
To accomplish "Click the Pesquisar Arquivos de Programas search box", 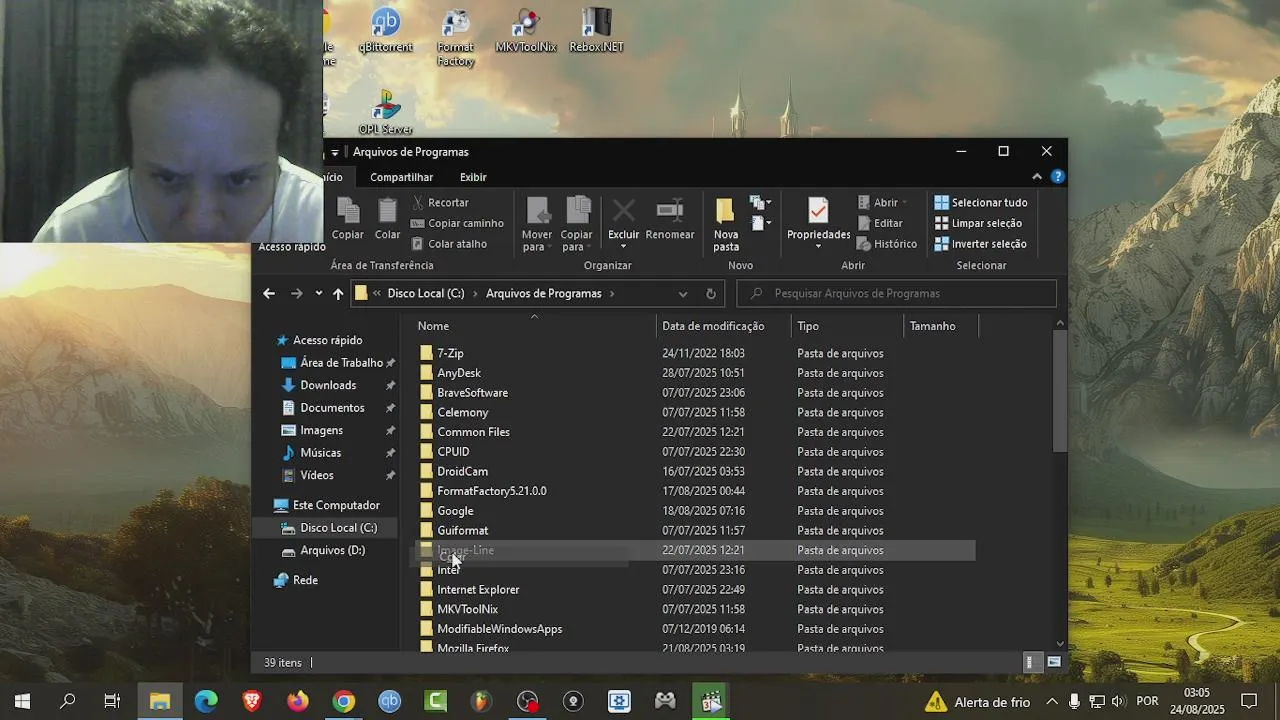I will [x=897, y=293].
